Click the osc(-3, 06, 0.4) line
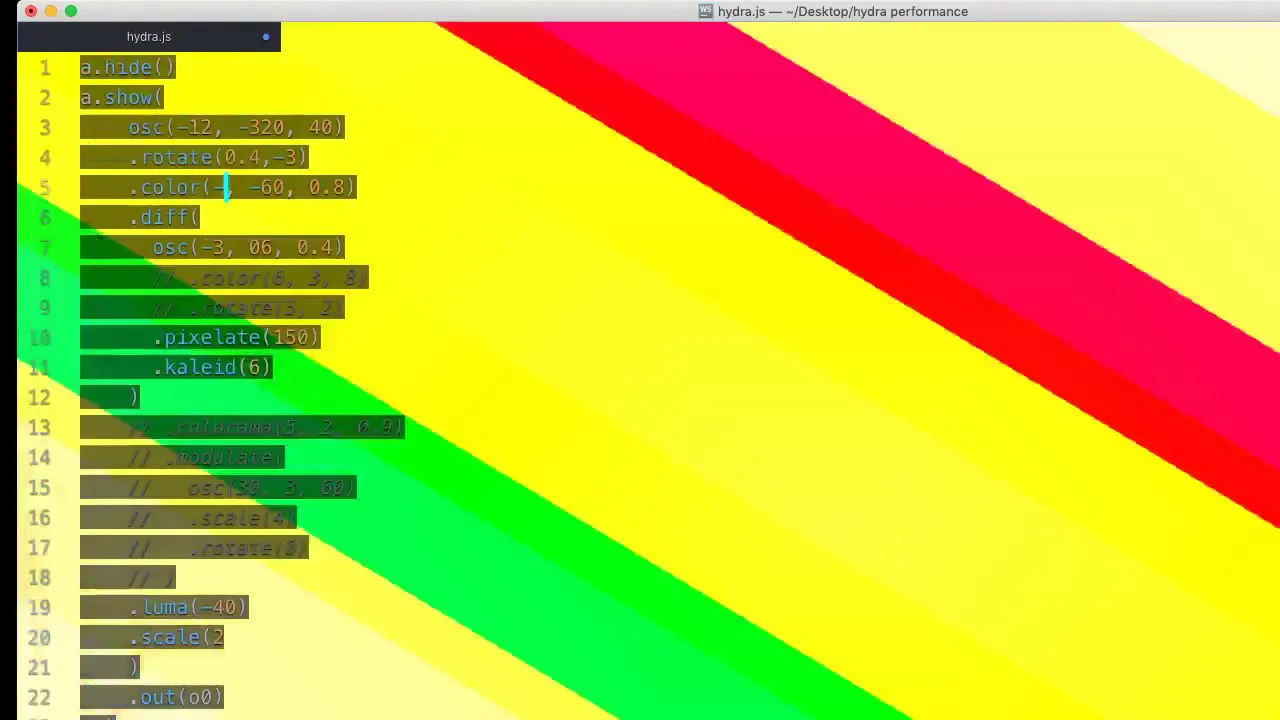Image resolution: width=1280 pixels, height=720 pixels. 247,247
